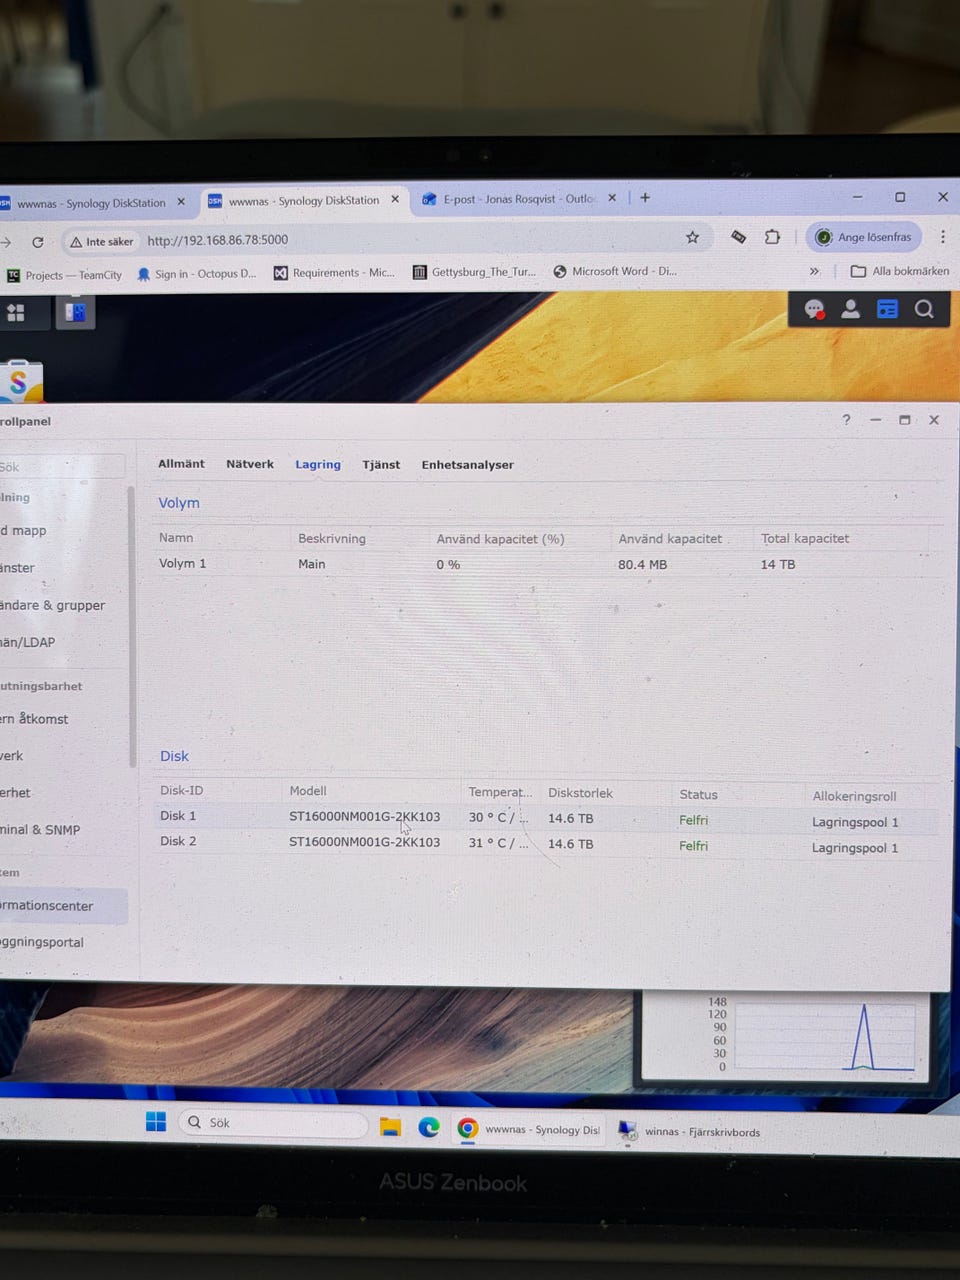
Task: Reload the current page
Action: pyautogui.click(x=38, y=242)
